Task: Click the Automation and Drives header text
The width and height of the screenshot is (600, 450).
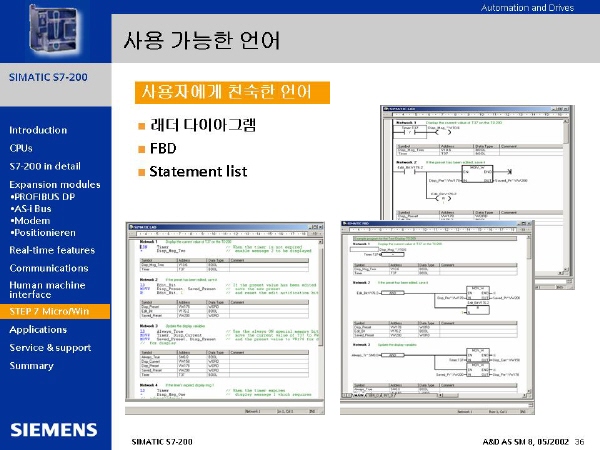Action: click(527, 8)
